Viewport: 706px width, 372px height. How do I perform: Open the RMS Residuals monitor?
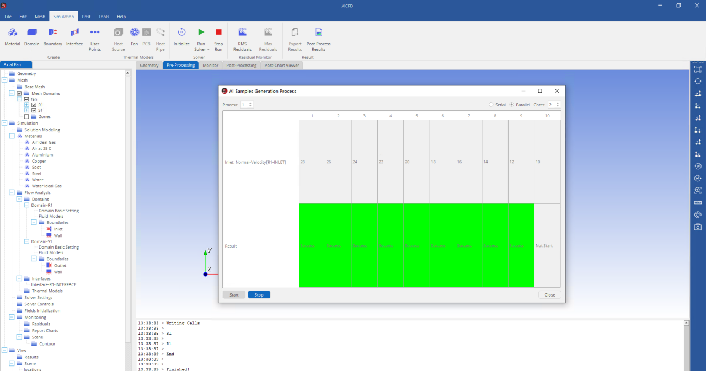[x=242, y=38]
